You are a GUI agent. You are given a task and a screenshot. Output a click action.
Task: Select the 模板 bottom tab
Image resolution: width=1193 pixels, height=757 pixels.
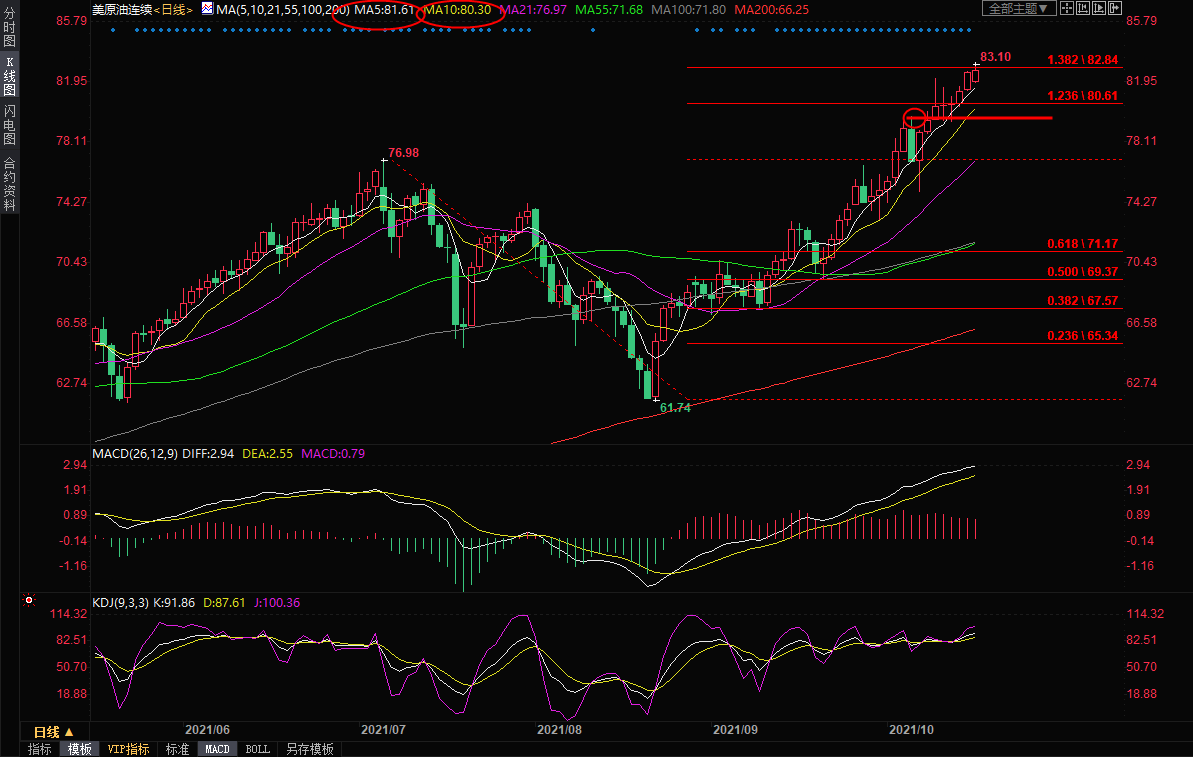tap(80, 749)
